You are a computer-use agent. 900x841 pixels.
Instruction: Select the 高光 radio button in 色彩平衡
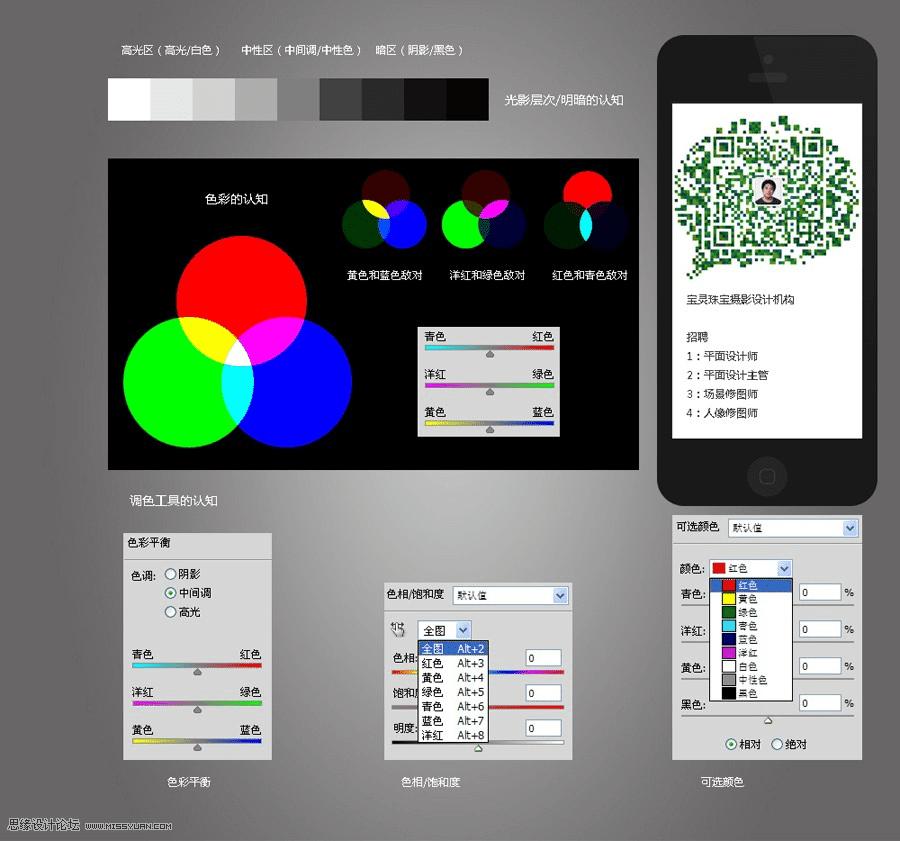[170, 612]
